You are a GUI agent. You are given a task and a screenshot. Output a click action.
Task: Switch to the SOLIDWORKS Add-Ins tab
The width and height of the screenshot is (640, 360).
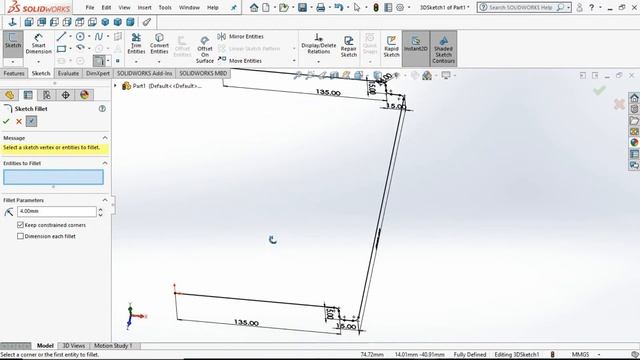pos(144,73)
